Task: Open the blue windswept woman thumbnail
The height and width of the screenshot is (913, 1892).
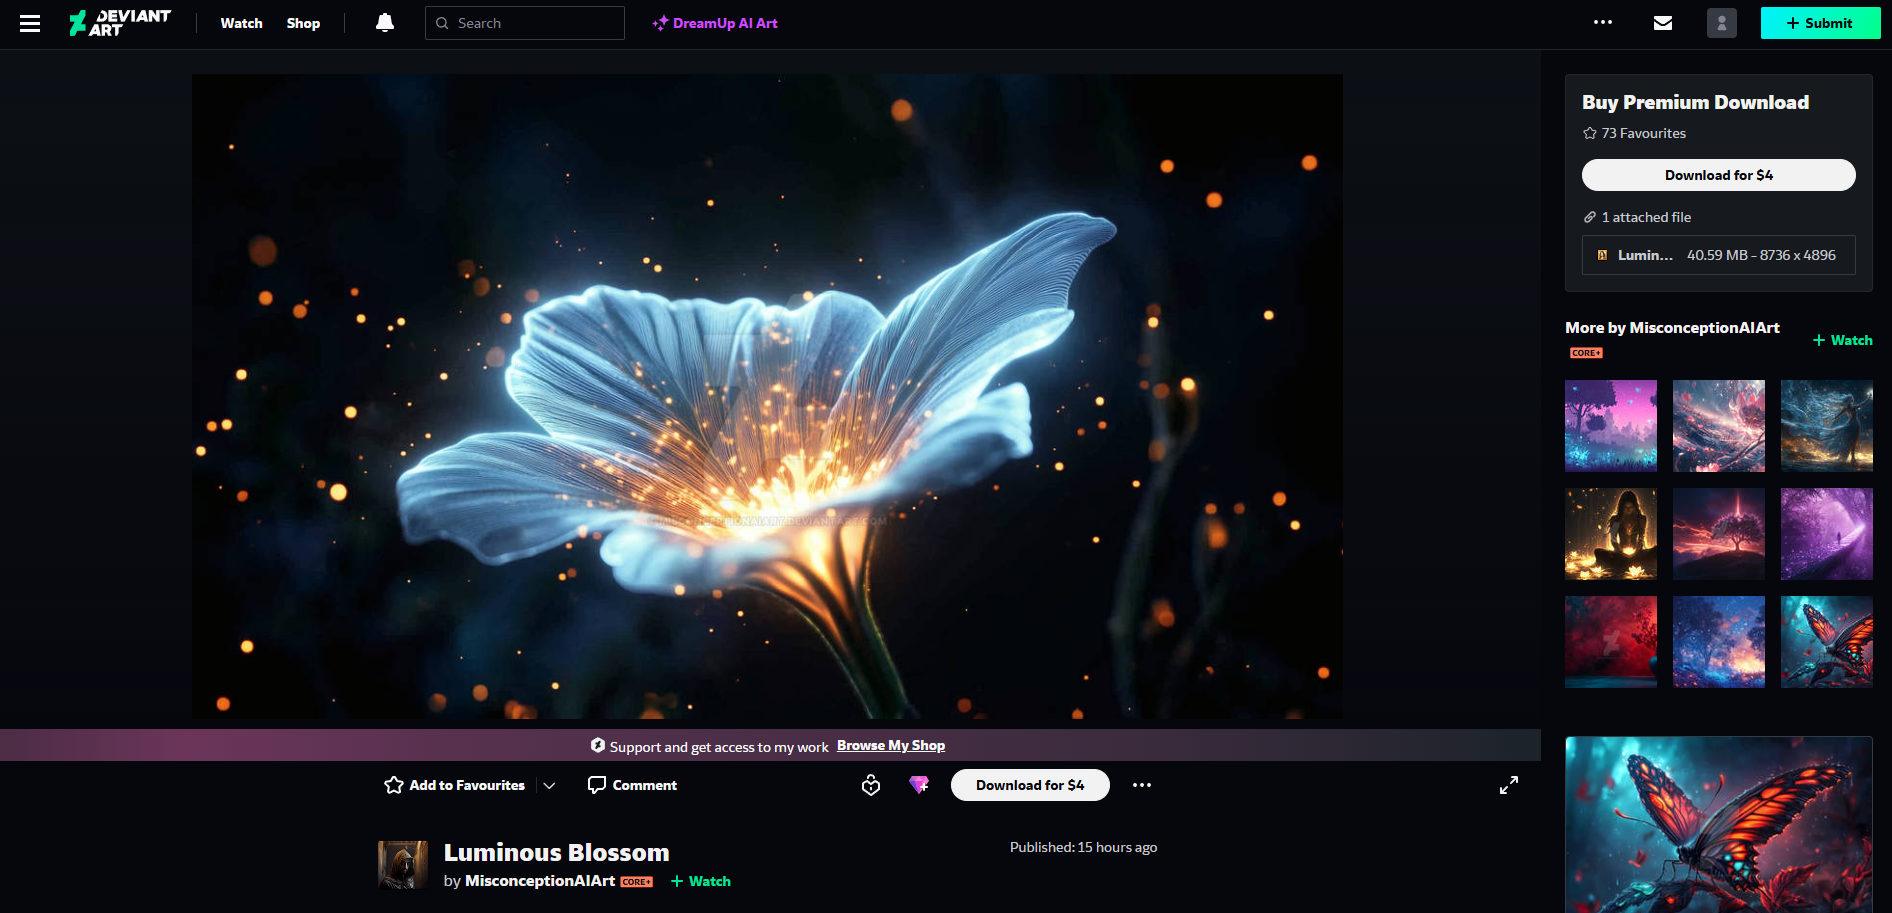Action: pos(1827,426)
